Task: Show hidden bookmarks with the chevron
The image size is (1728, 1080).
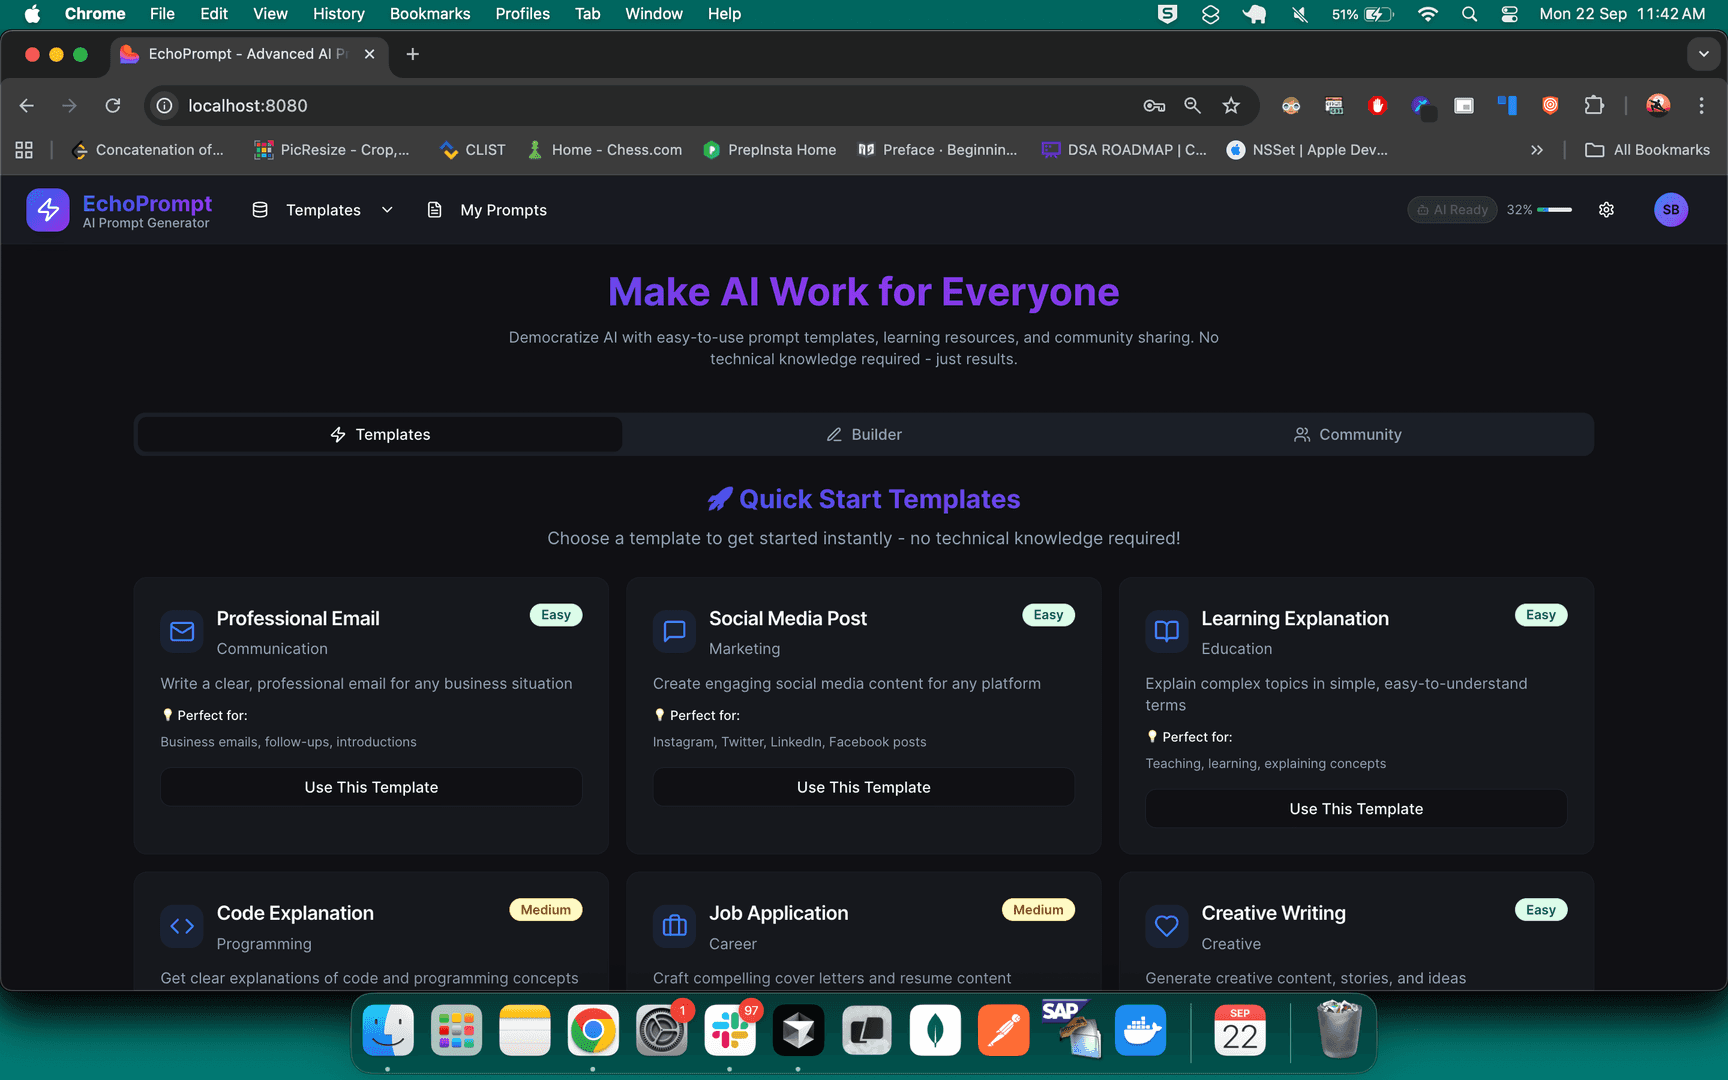Action: (1536, 150)
